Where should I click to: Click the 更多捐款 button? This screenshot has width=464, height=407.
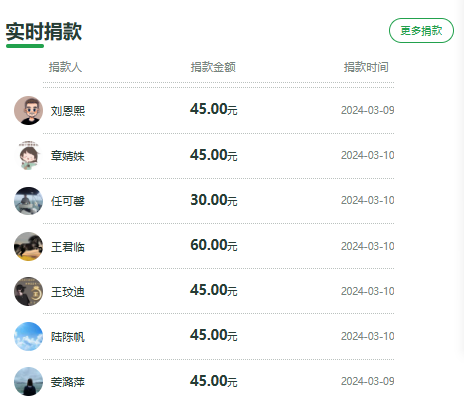pos(421,31)
